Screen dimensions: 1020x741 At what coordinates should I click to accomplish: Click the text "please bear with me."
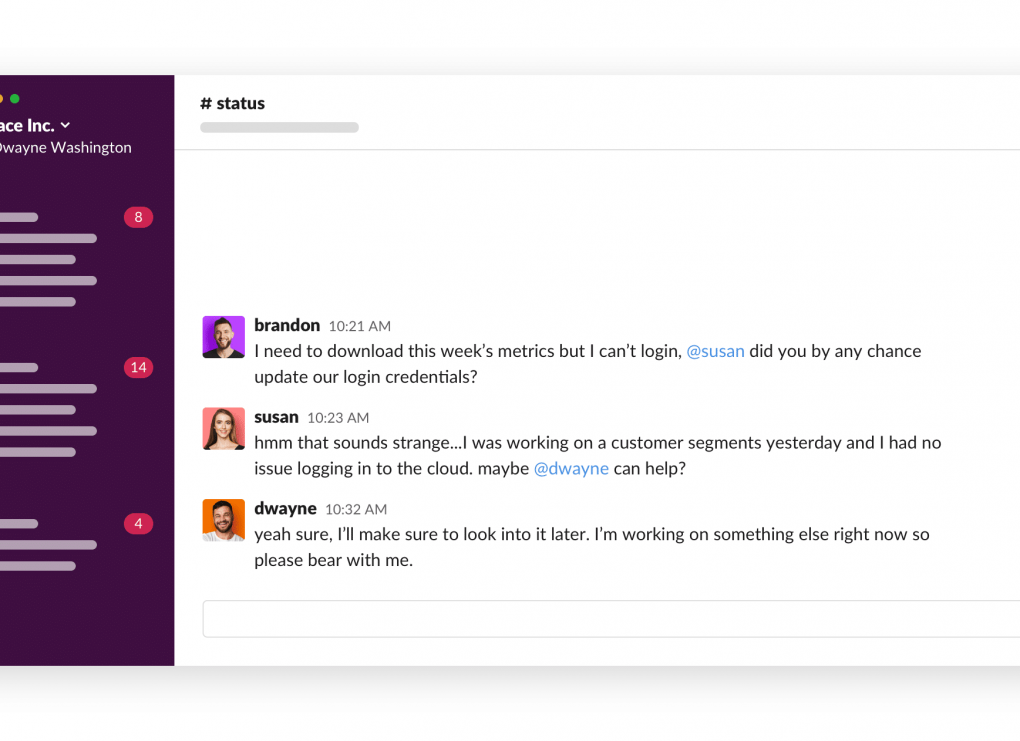coord(334,560)
